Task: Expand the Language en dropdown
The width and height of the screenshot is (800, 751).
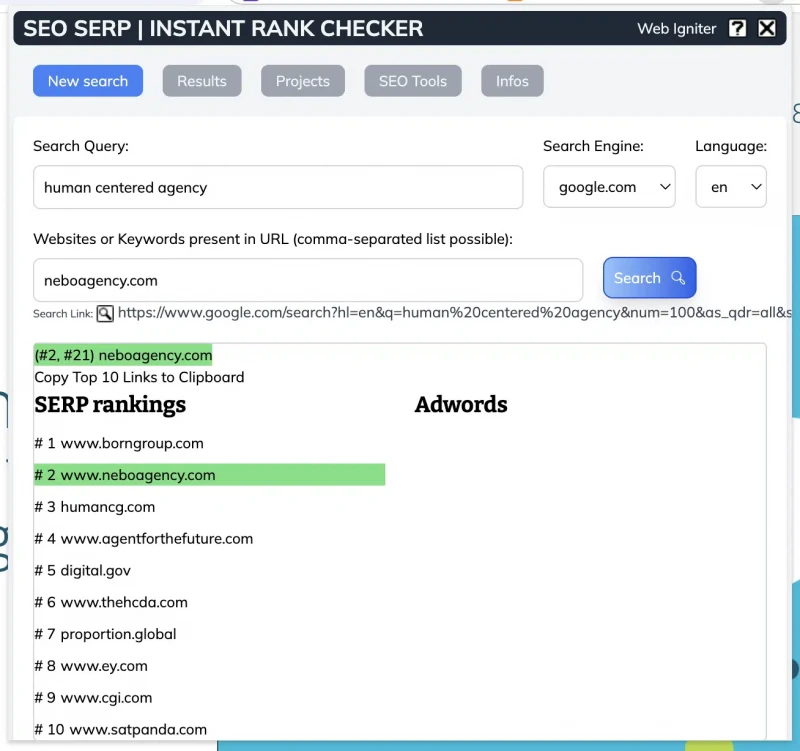Action: [731, 187]
